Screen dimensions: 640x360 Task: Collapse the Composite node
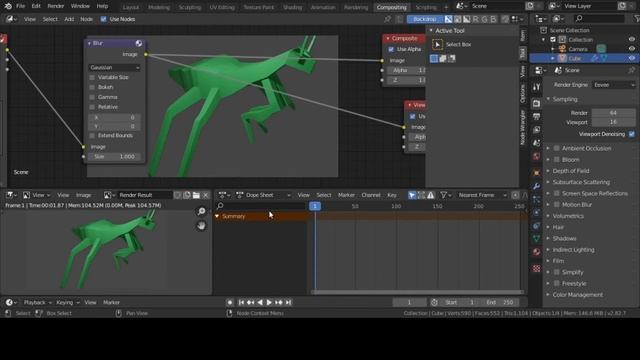click(388, 38)
